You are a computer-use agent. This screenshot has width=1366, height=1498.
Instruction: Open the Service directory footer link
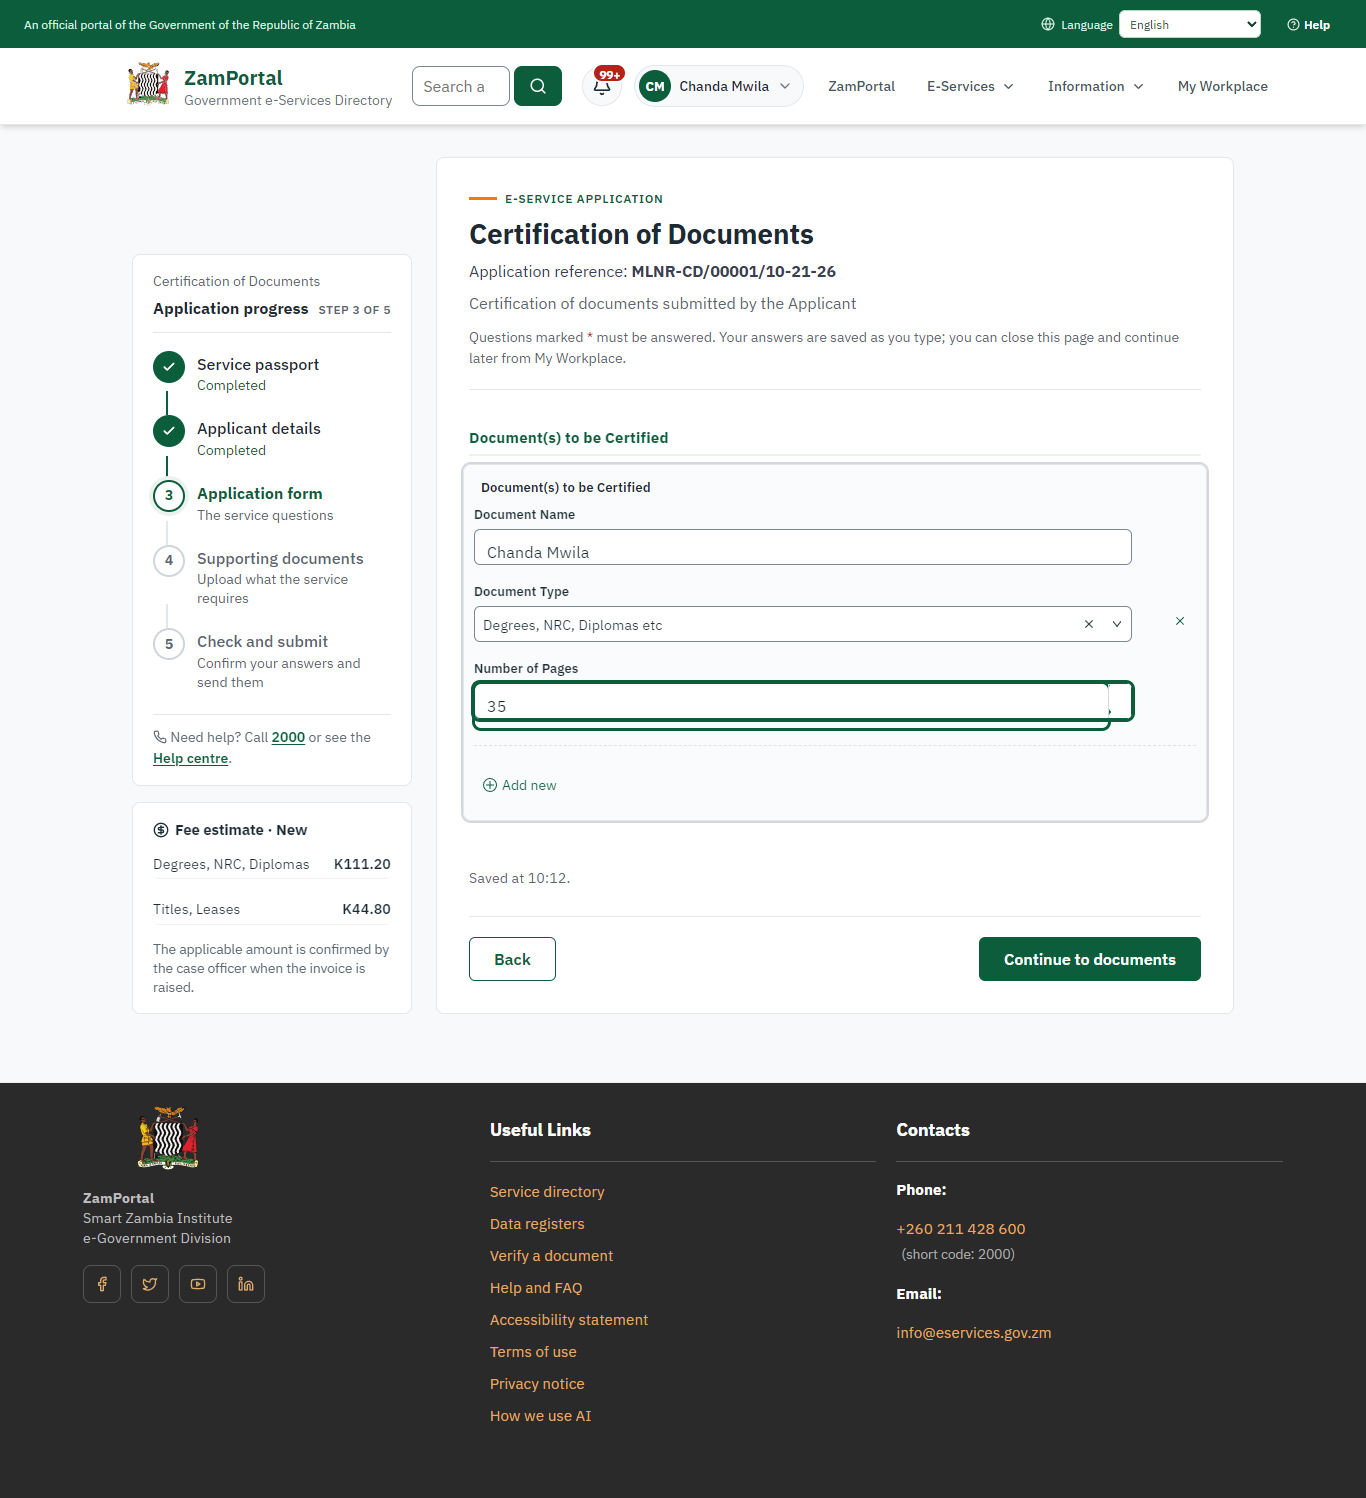[547, 1192]
